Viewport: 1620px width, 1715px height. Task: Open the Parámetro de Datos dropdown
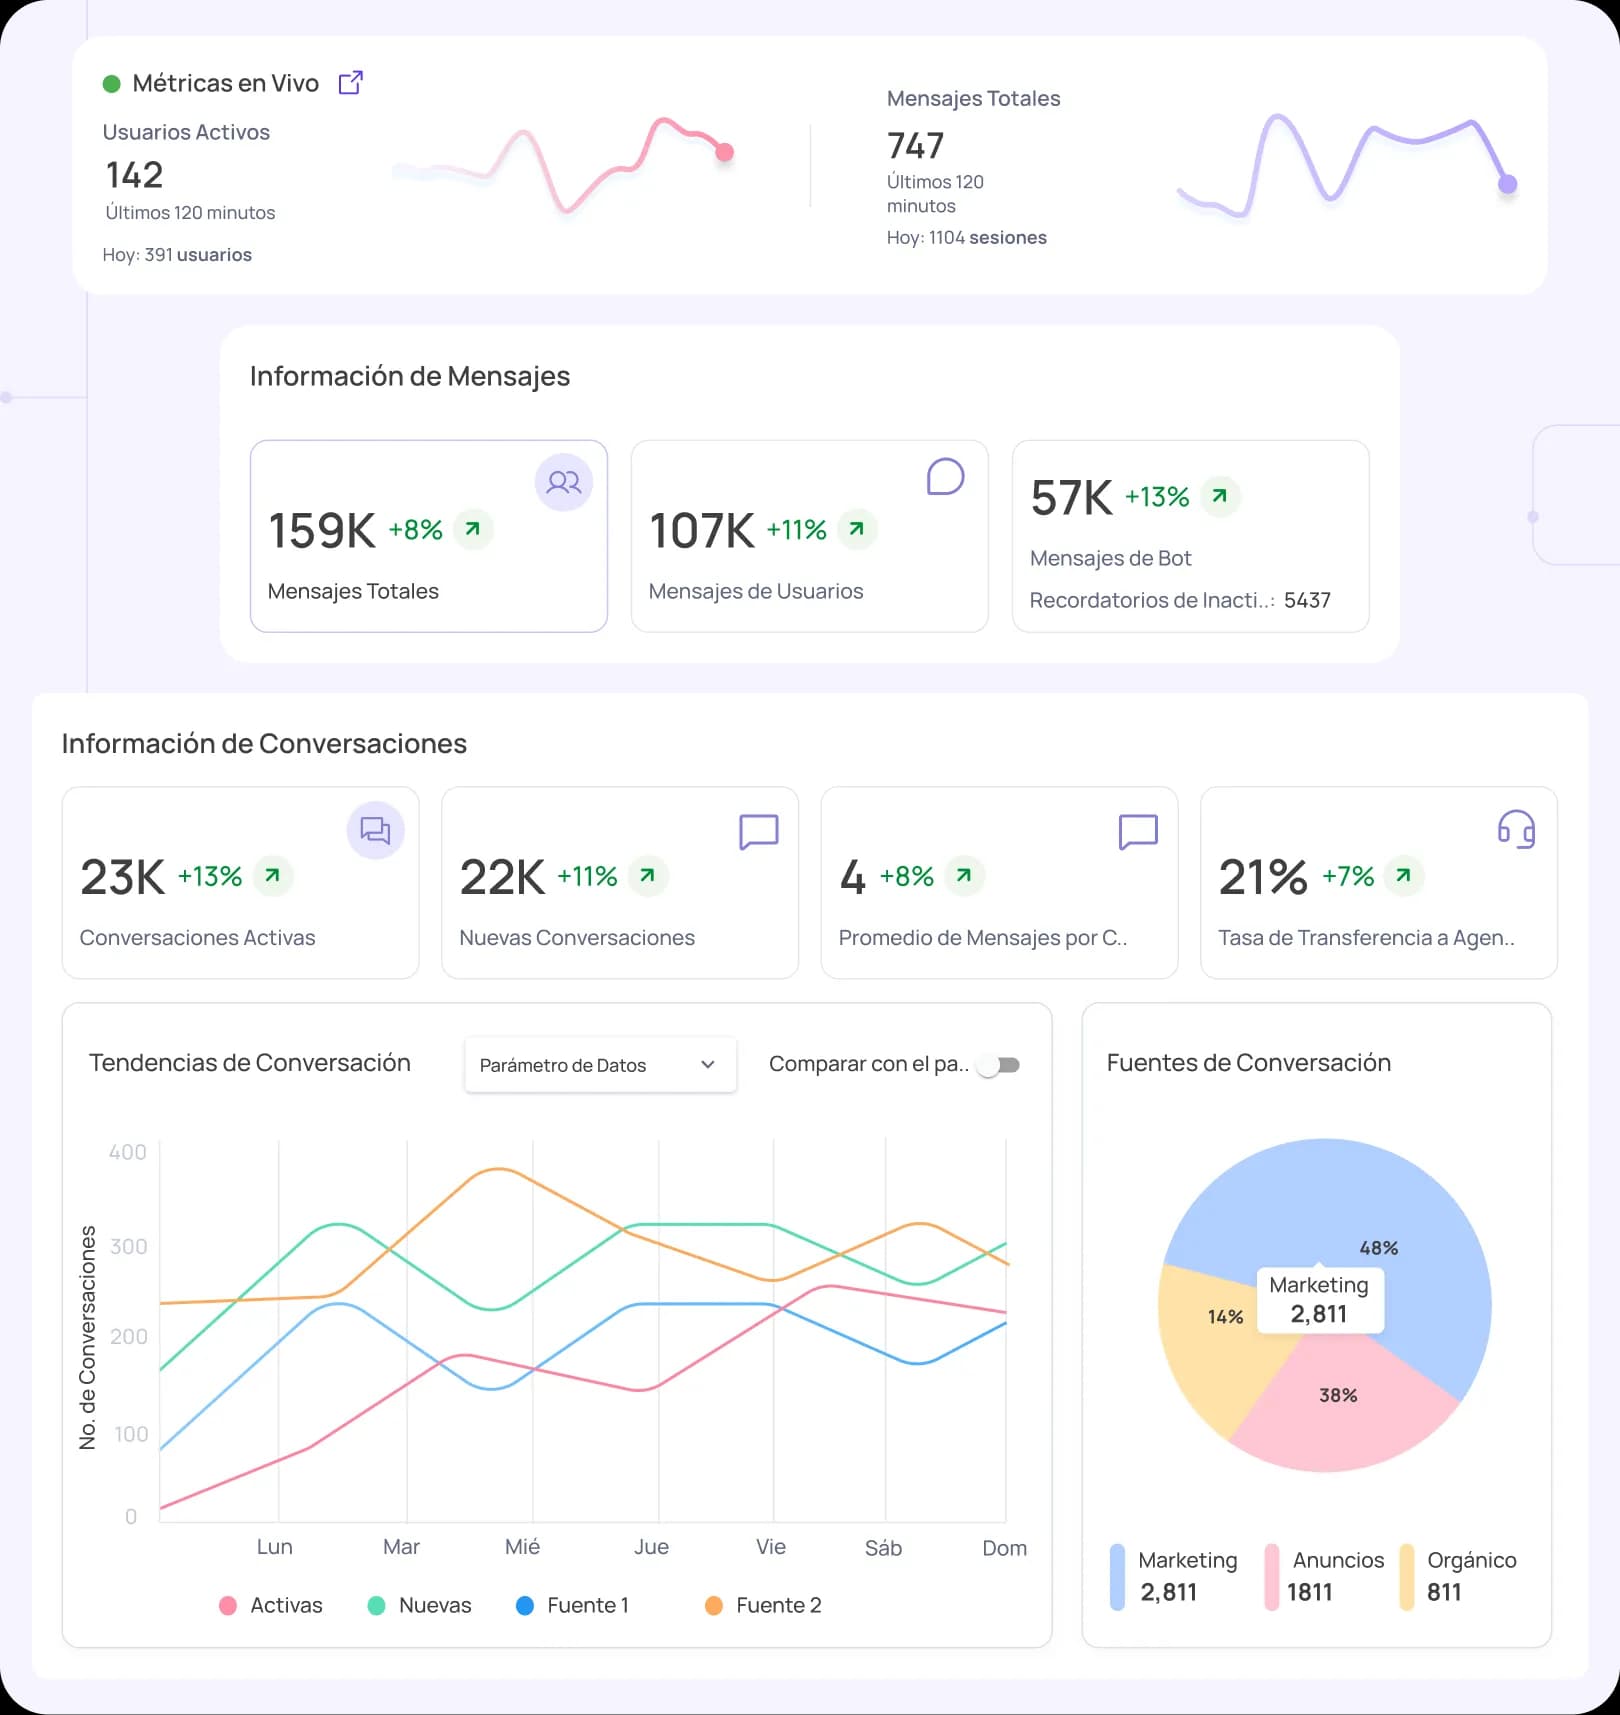coord(600,1065)
